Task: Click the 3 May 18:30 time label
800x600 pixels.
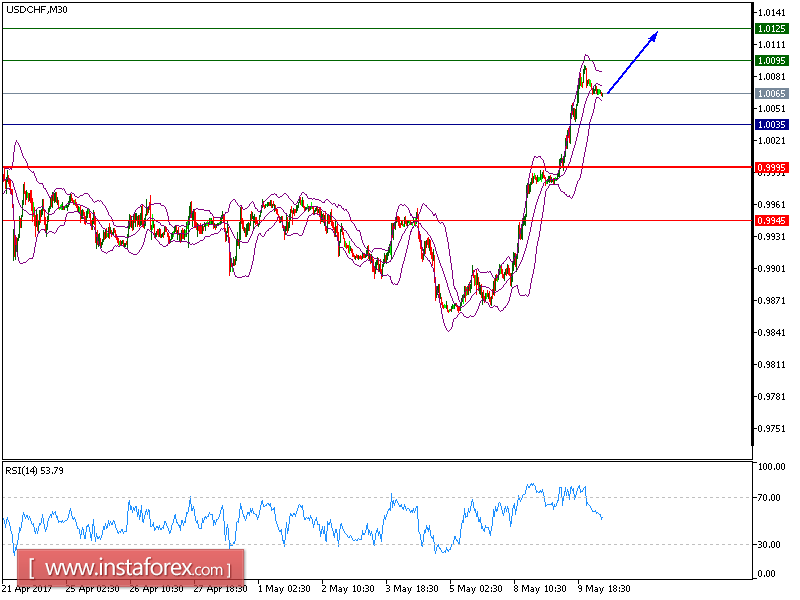Action: 412,589
